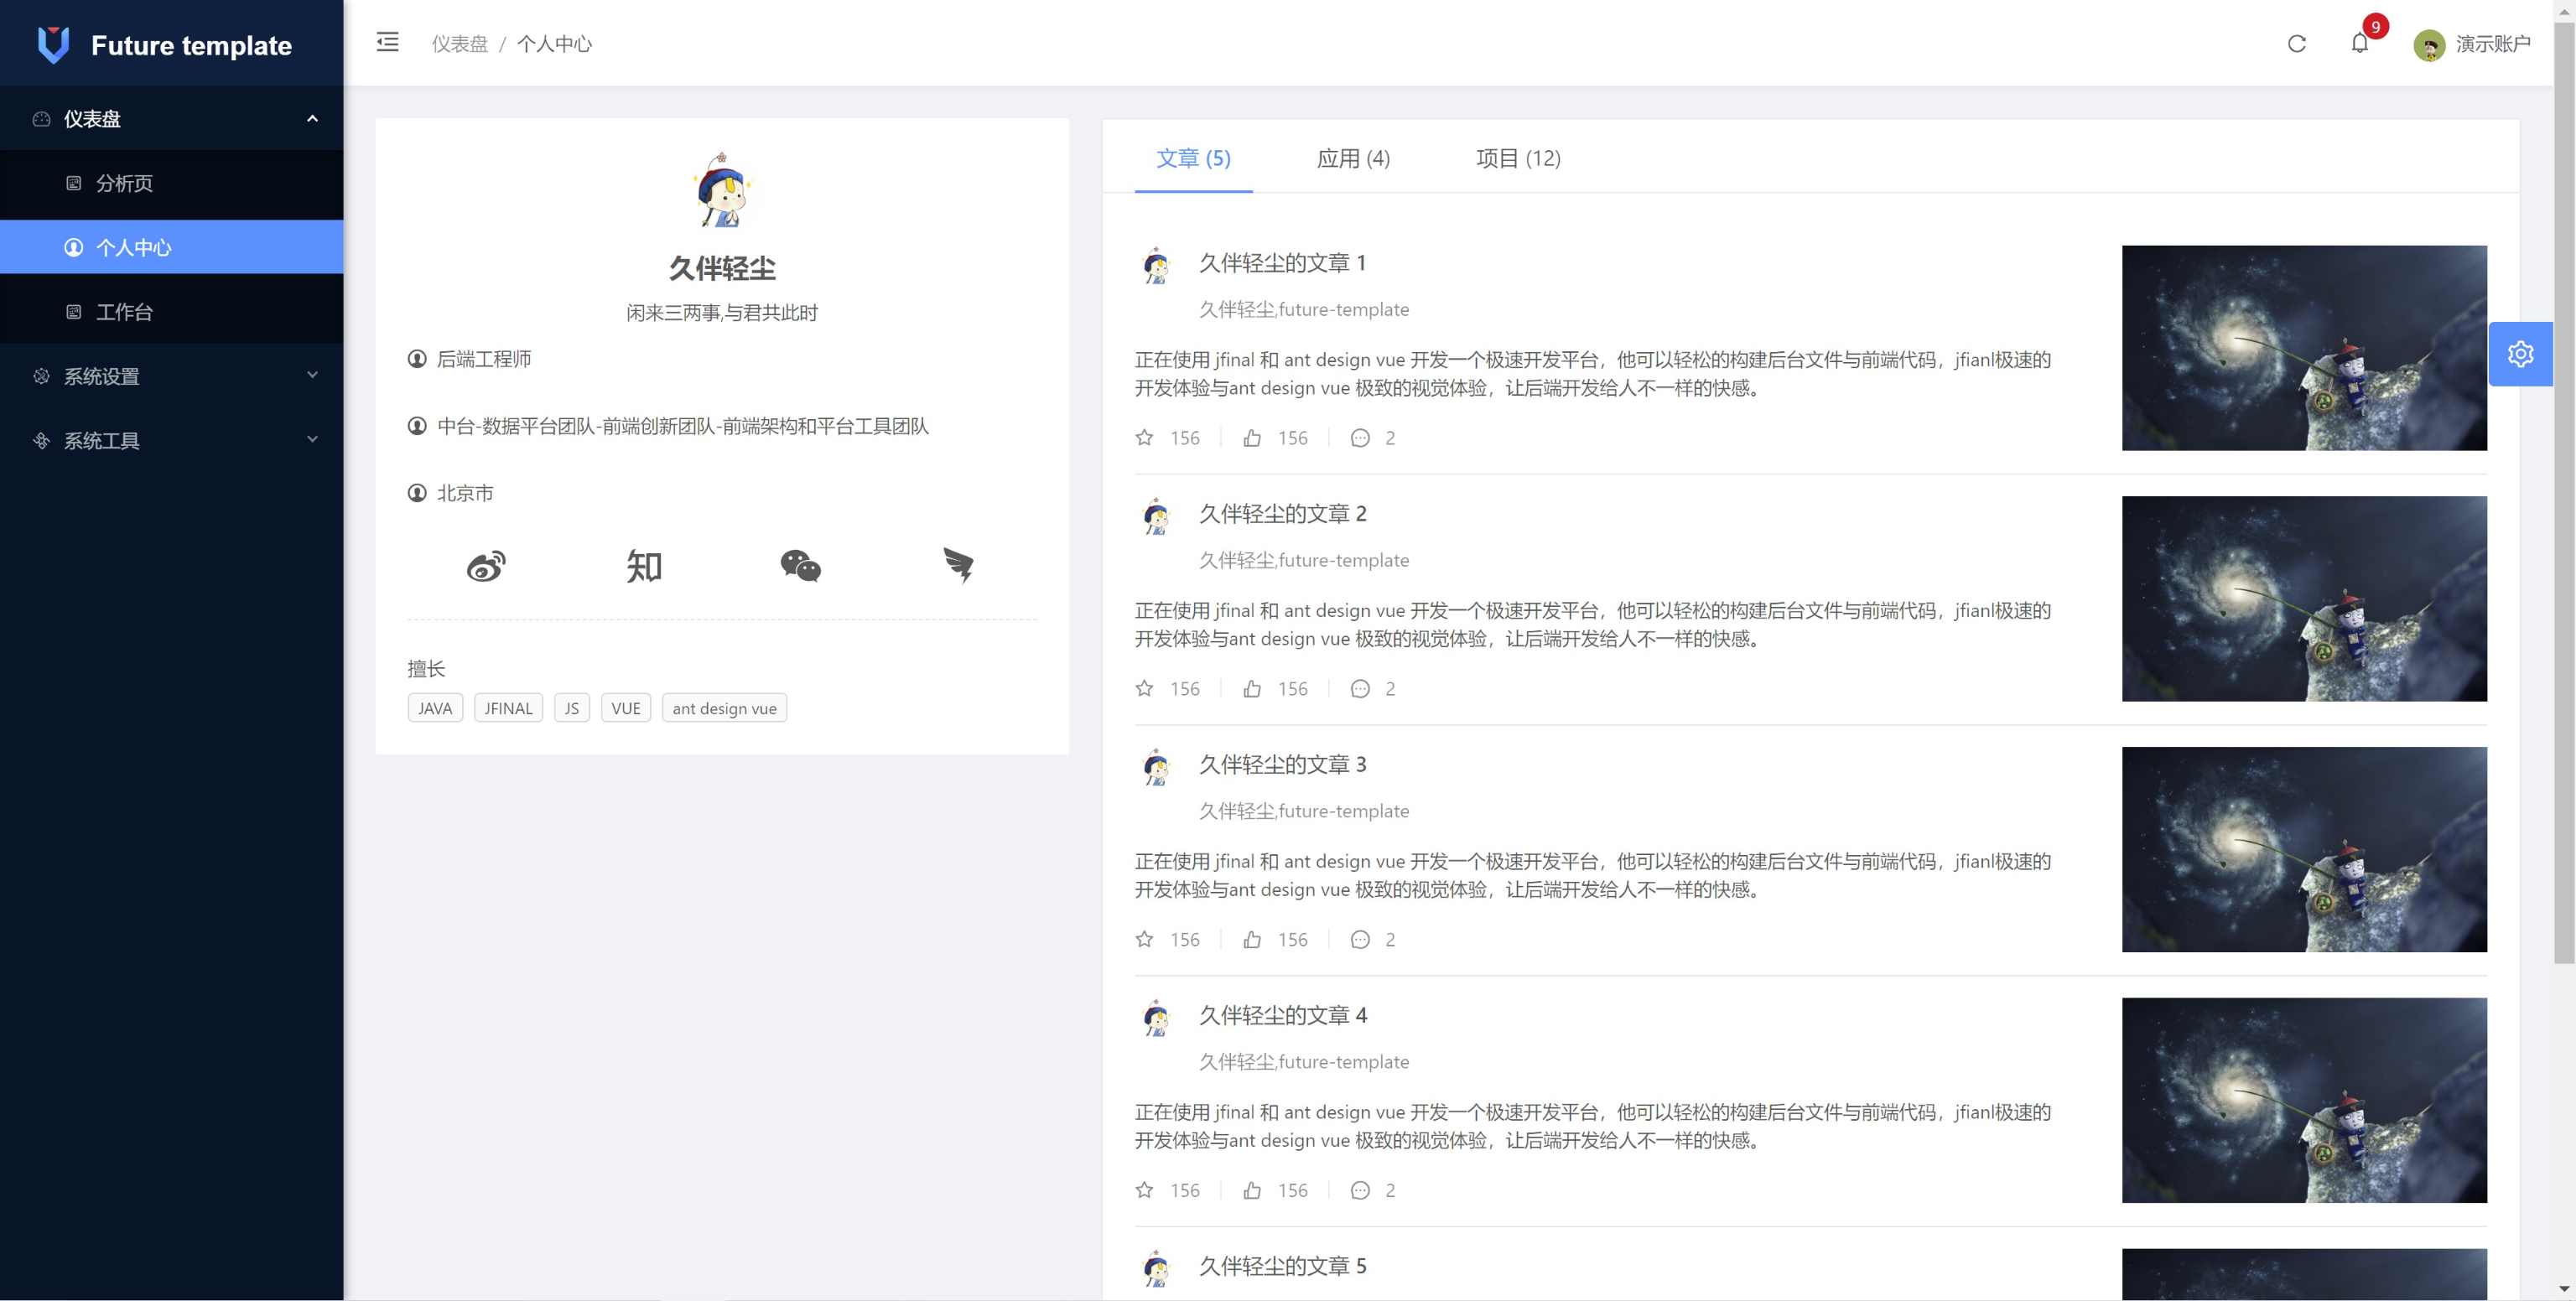Open comments on article 3
This screenshot has width=2576, height=1301.
click(1360, 940)
